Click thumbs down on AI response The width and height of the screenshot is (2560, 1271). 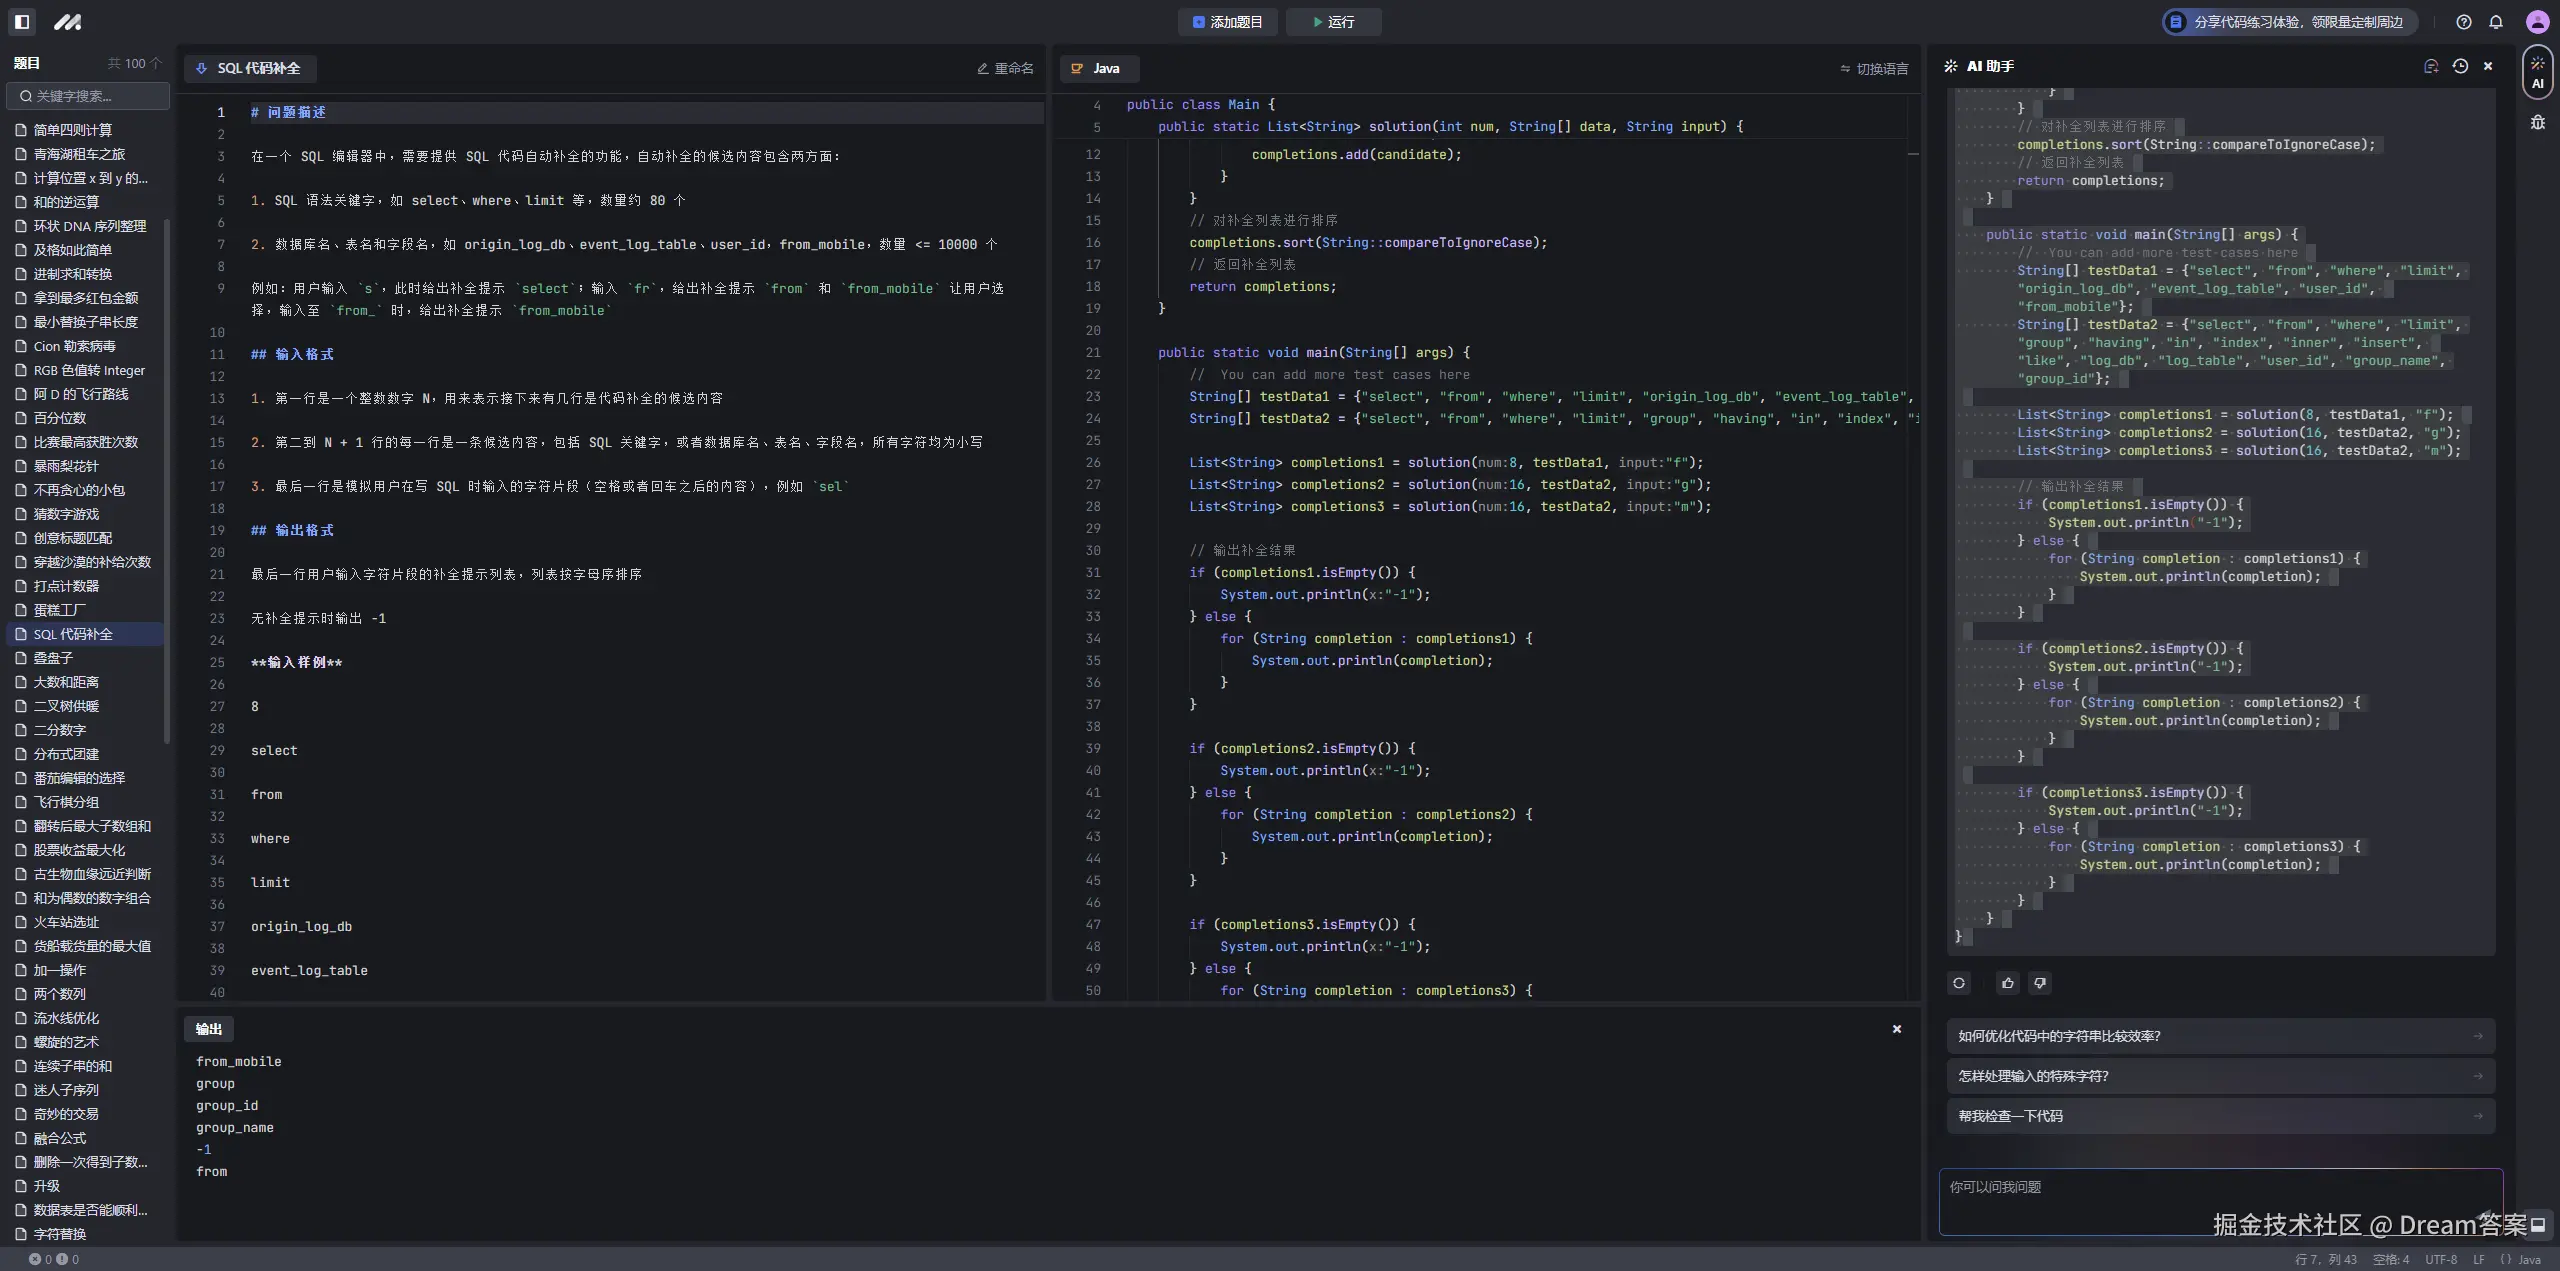(2040, 983)
